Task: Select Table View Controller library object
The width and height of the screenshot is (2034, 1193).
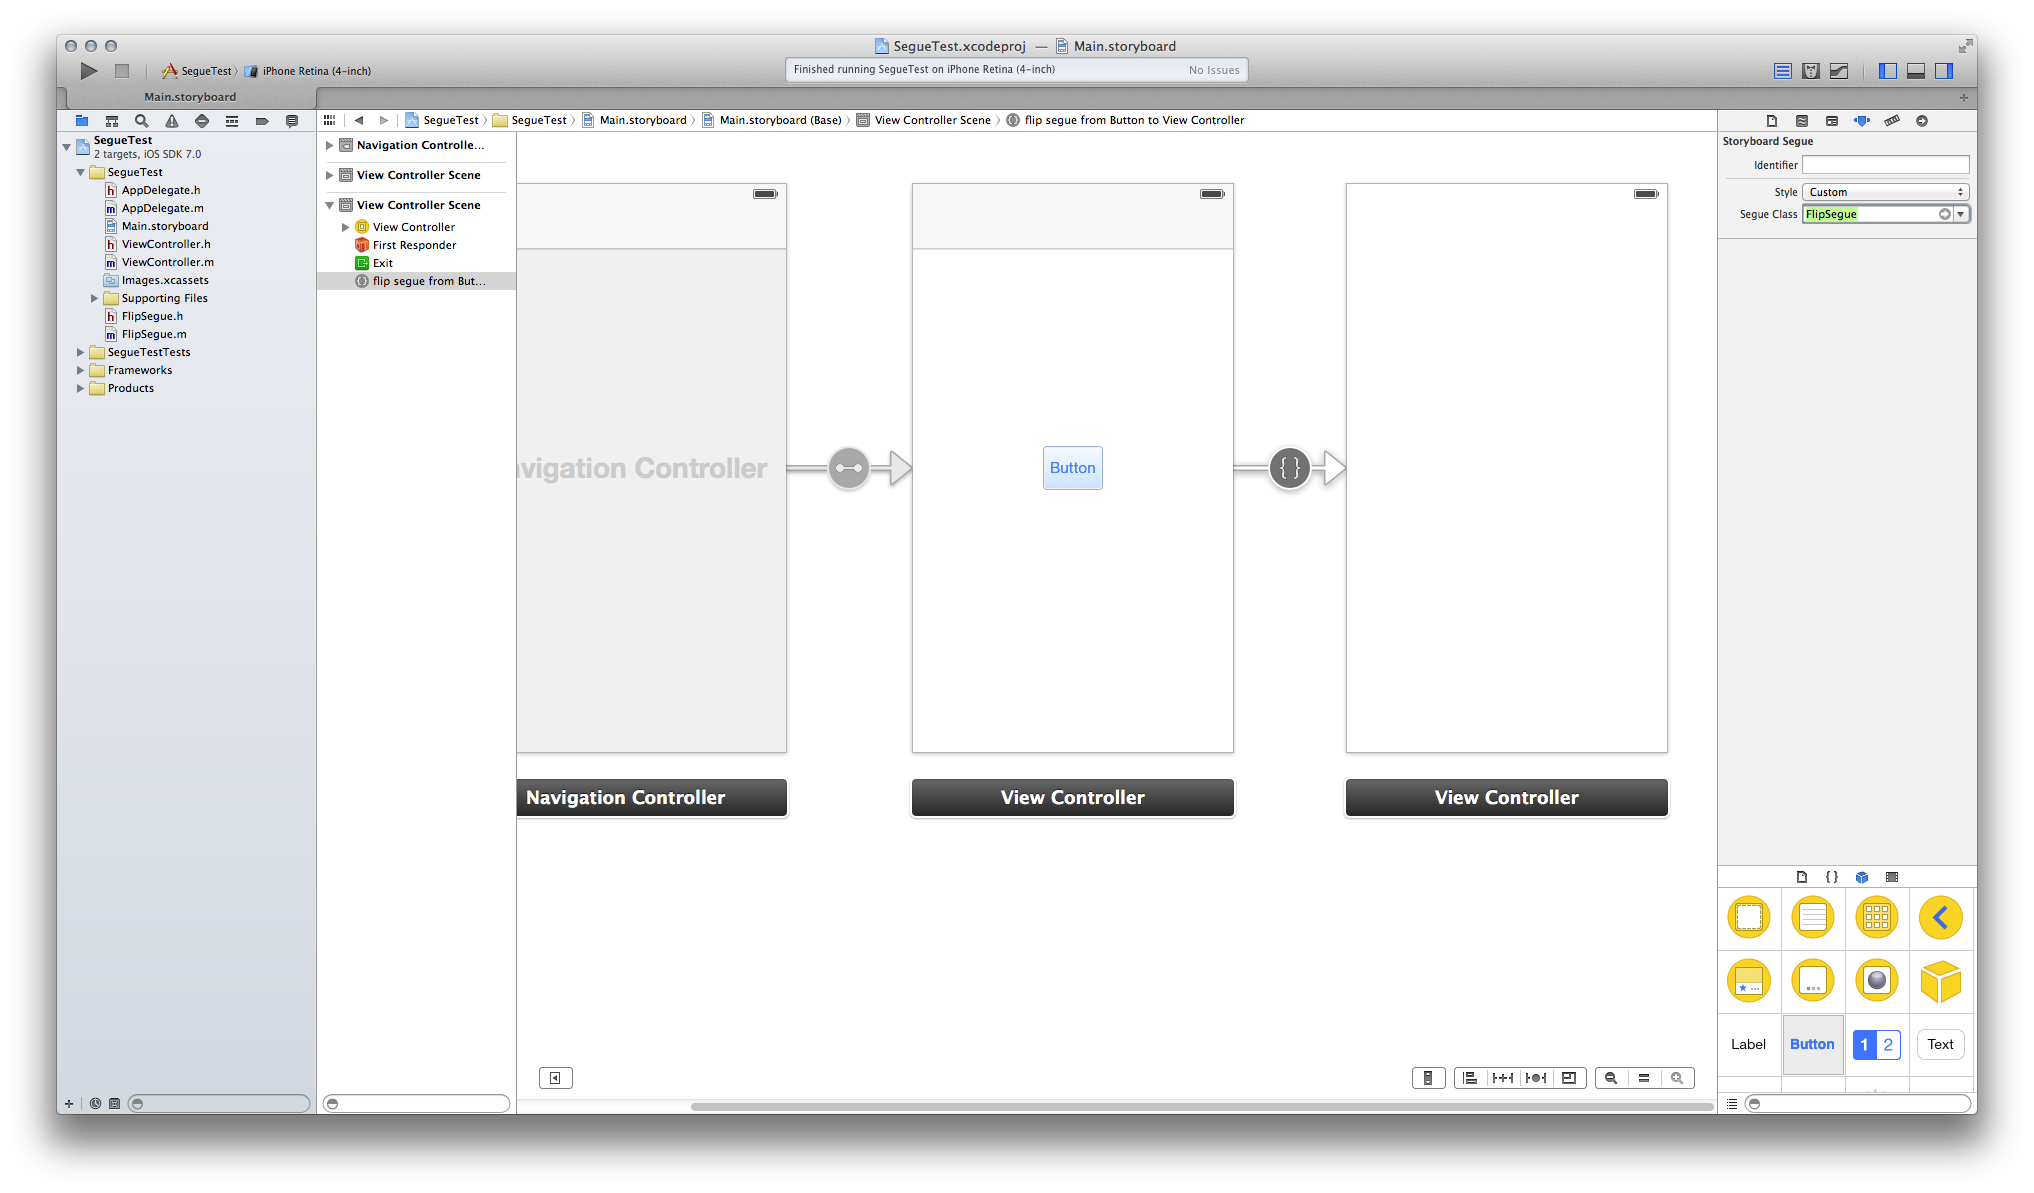Action: pyautogui.click(x=1812, y=917)
